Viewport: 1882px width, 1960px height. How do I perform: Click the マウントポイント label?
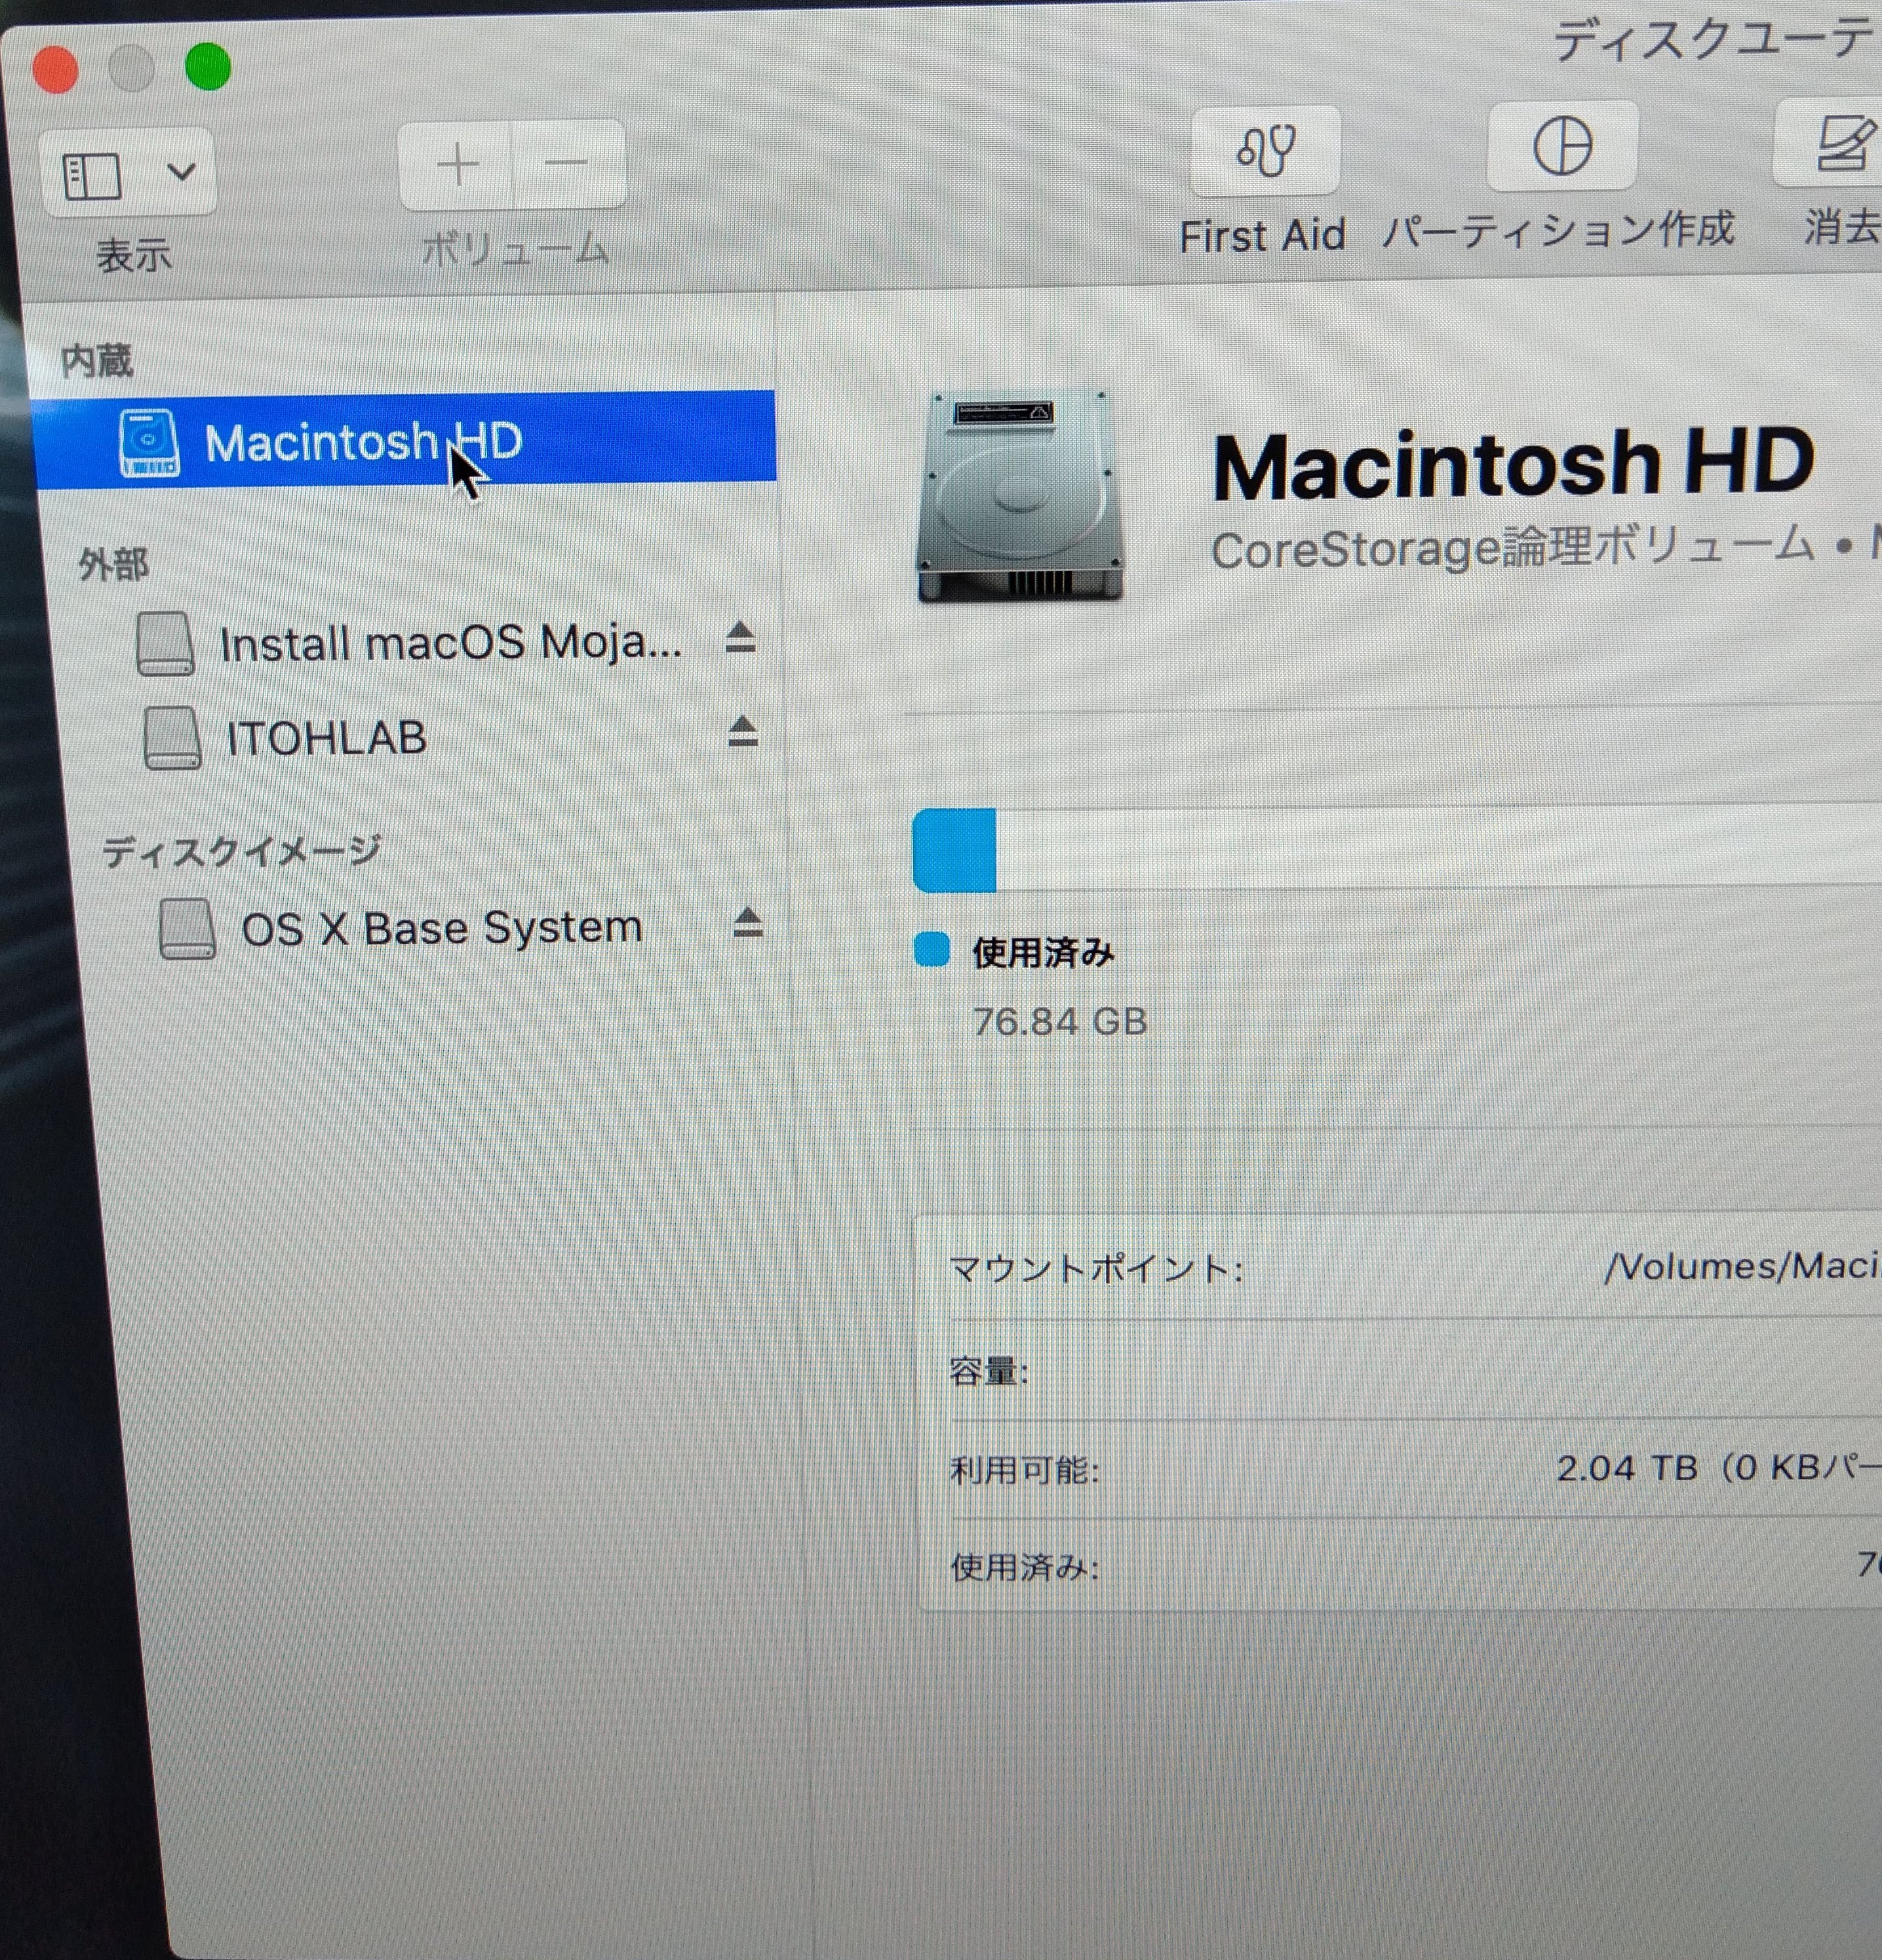pyautogui.click(x=1096, y=1269)
